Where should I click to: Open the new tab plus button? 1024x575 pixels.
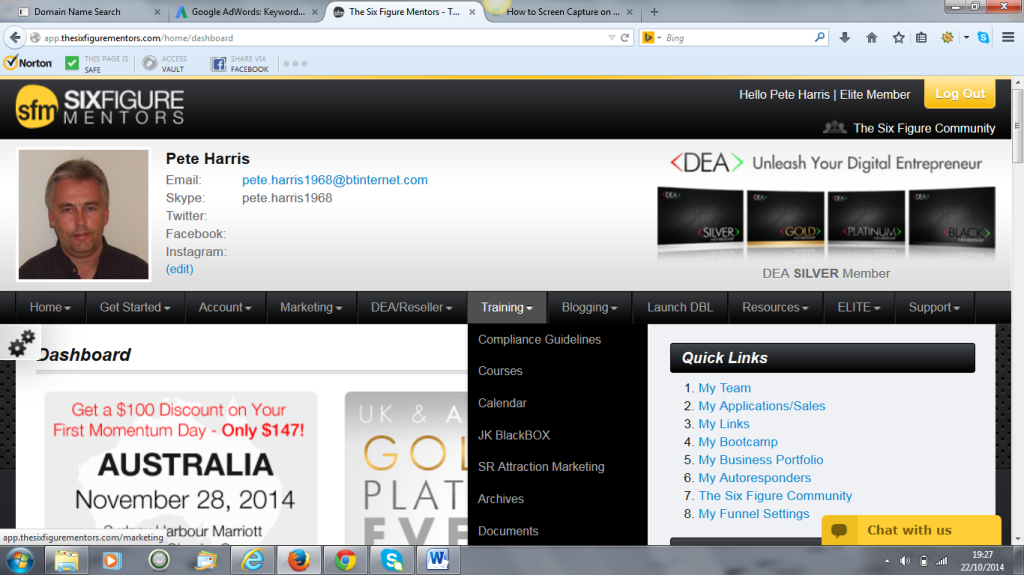[x=654, y=11]
